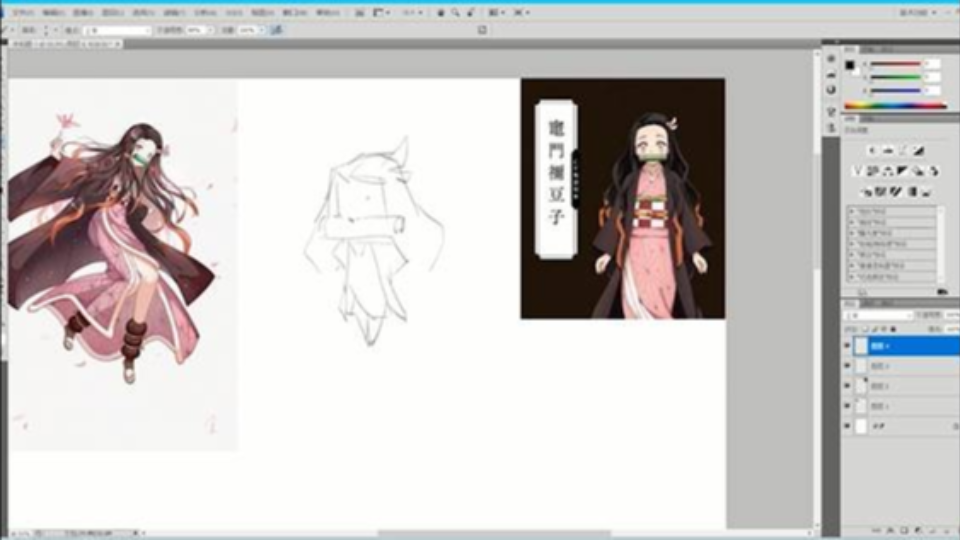Click the brush opacity value field
Screen dimensions: 960x540
[196, 30]
